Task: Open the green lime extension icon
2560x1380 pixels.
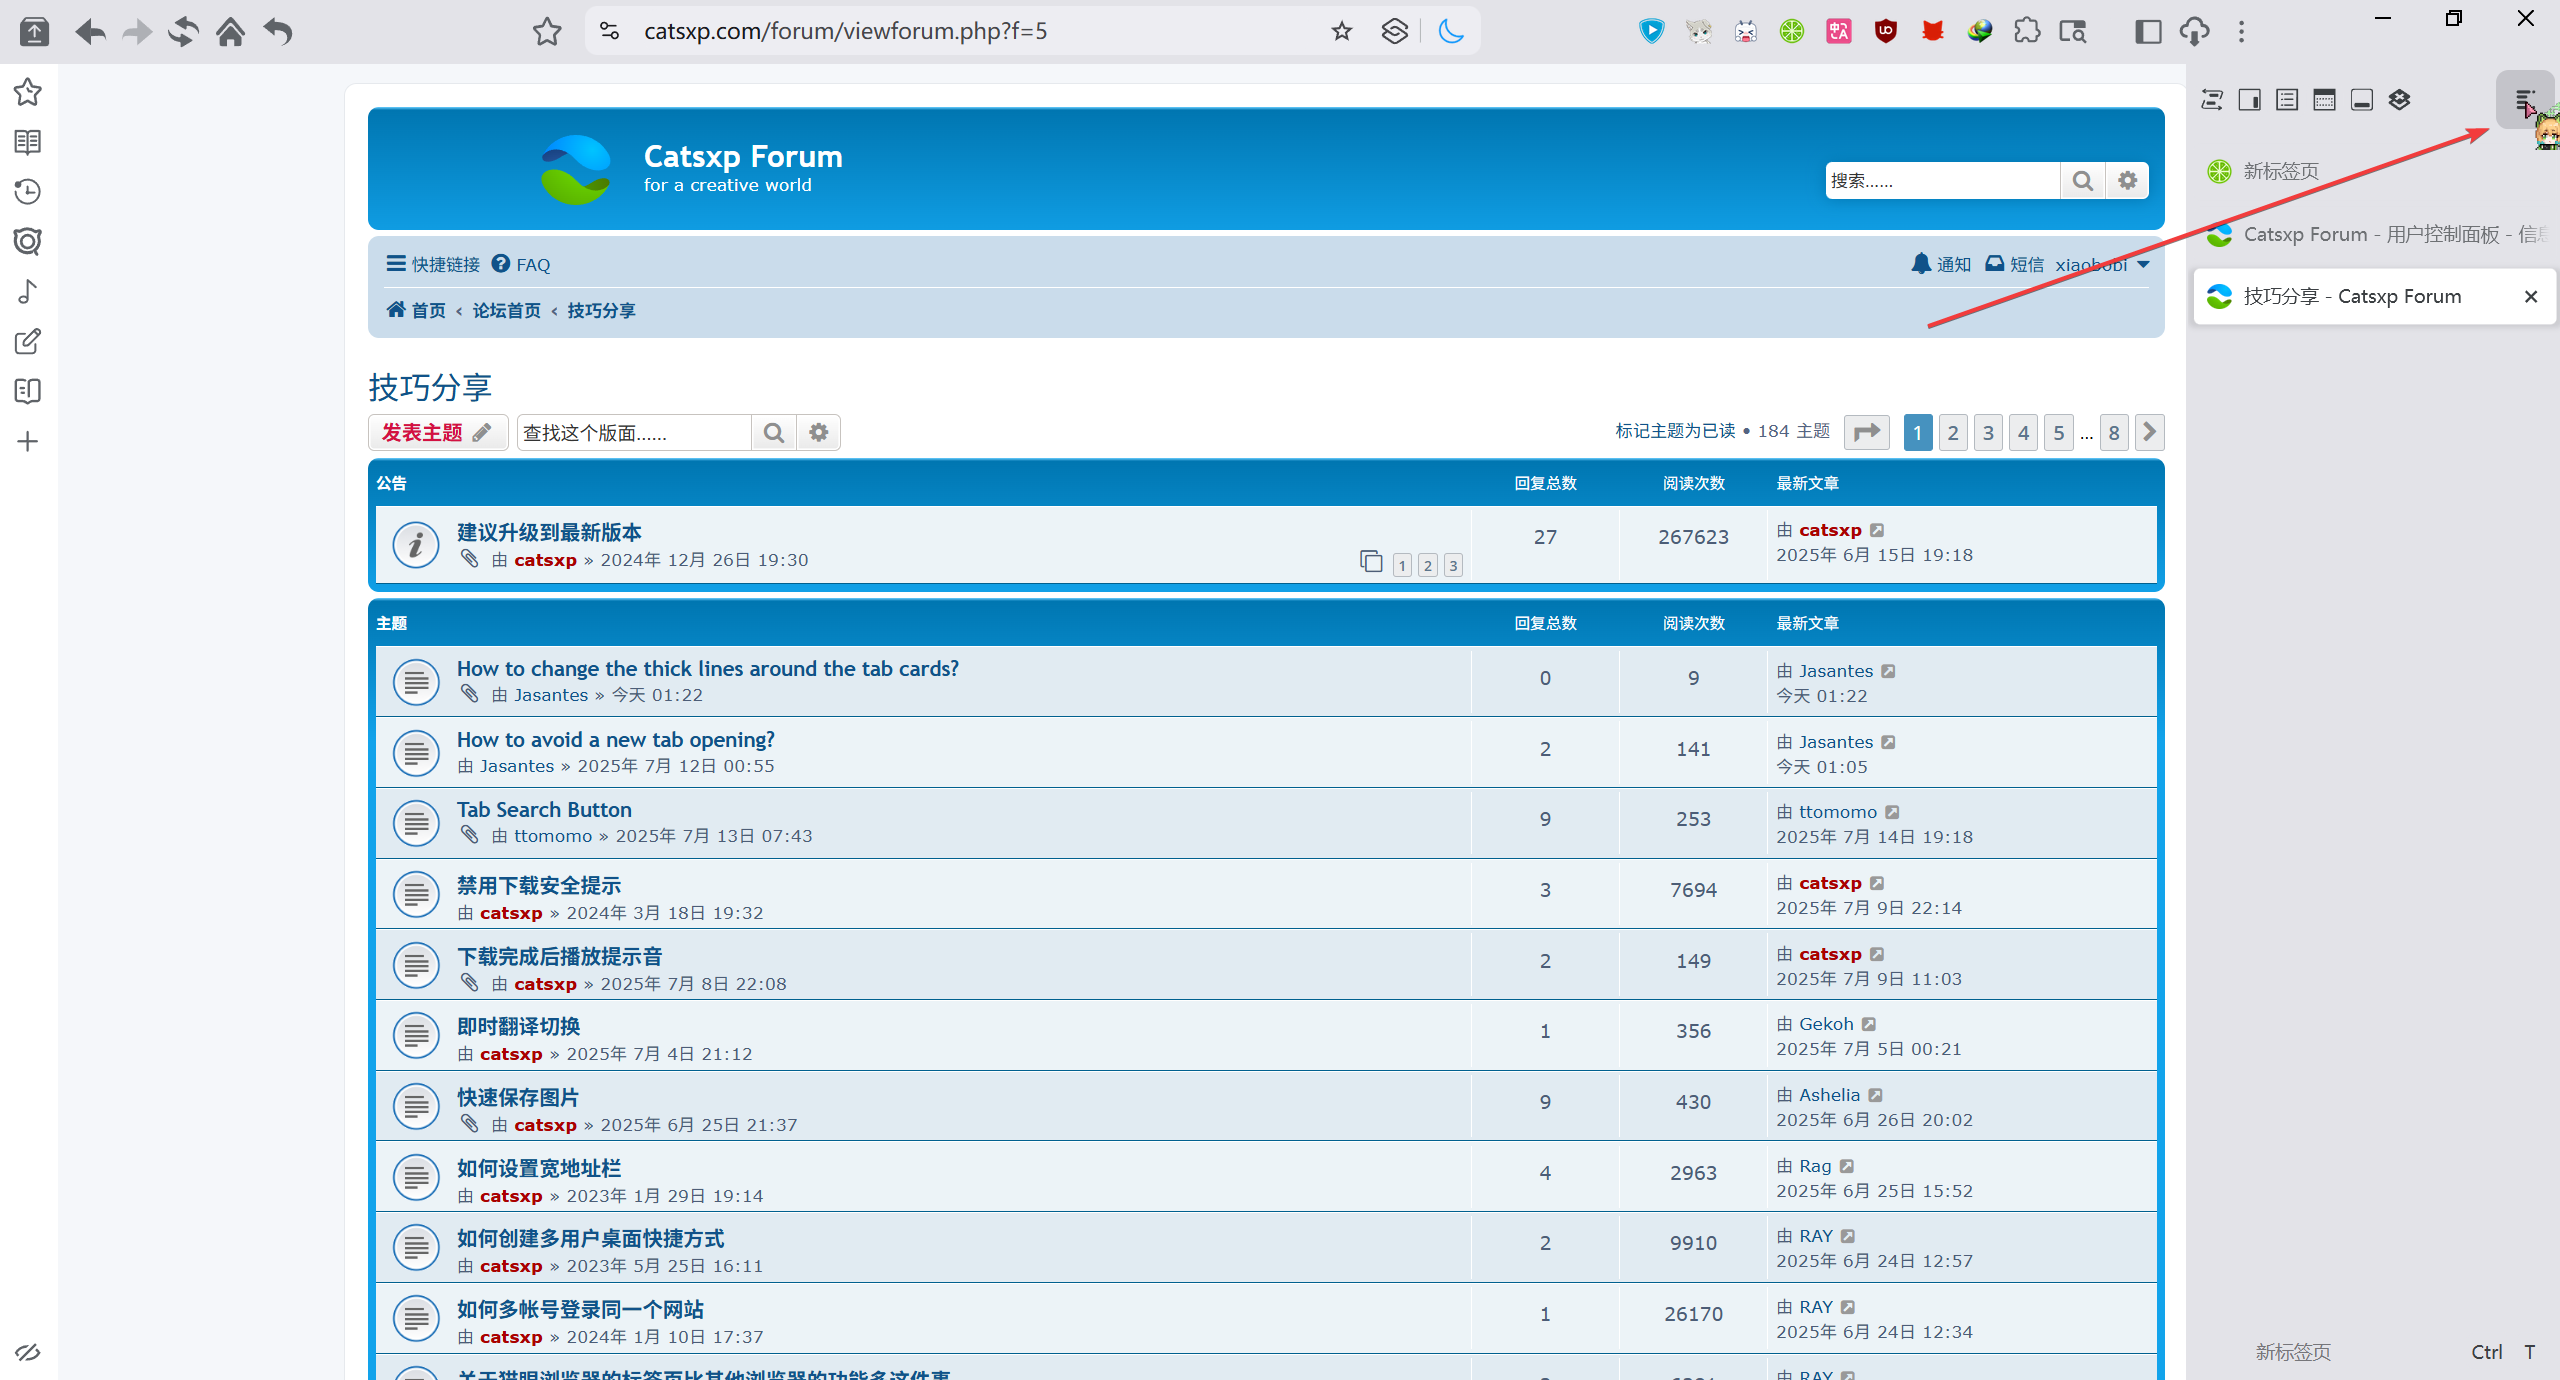Action: 1792,31
